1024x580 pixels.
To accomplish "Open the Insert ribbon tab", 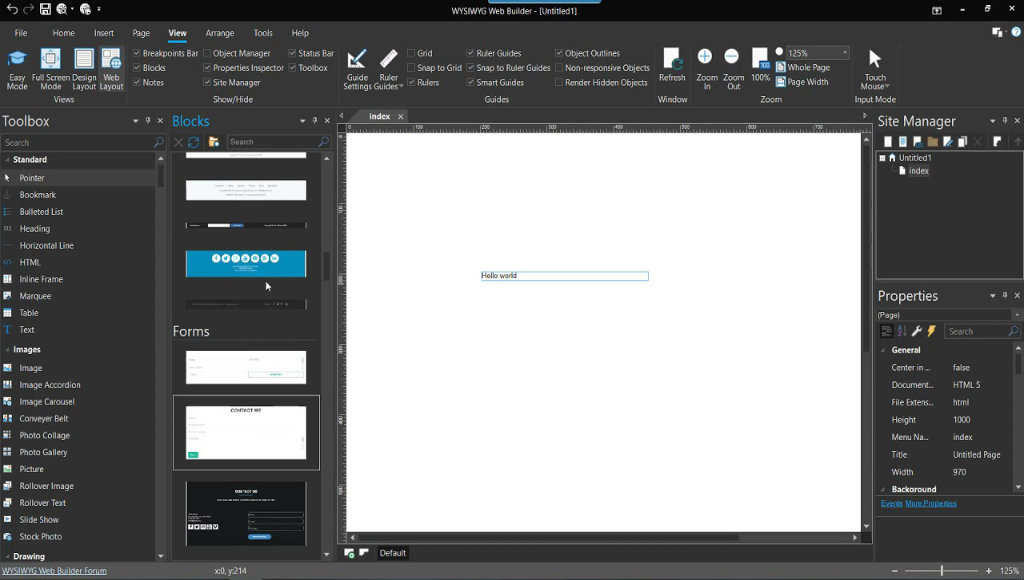I will [x=103, y=33].
